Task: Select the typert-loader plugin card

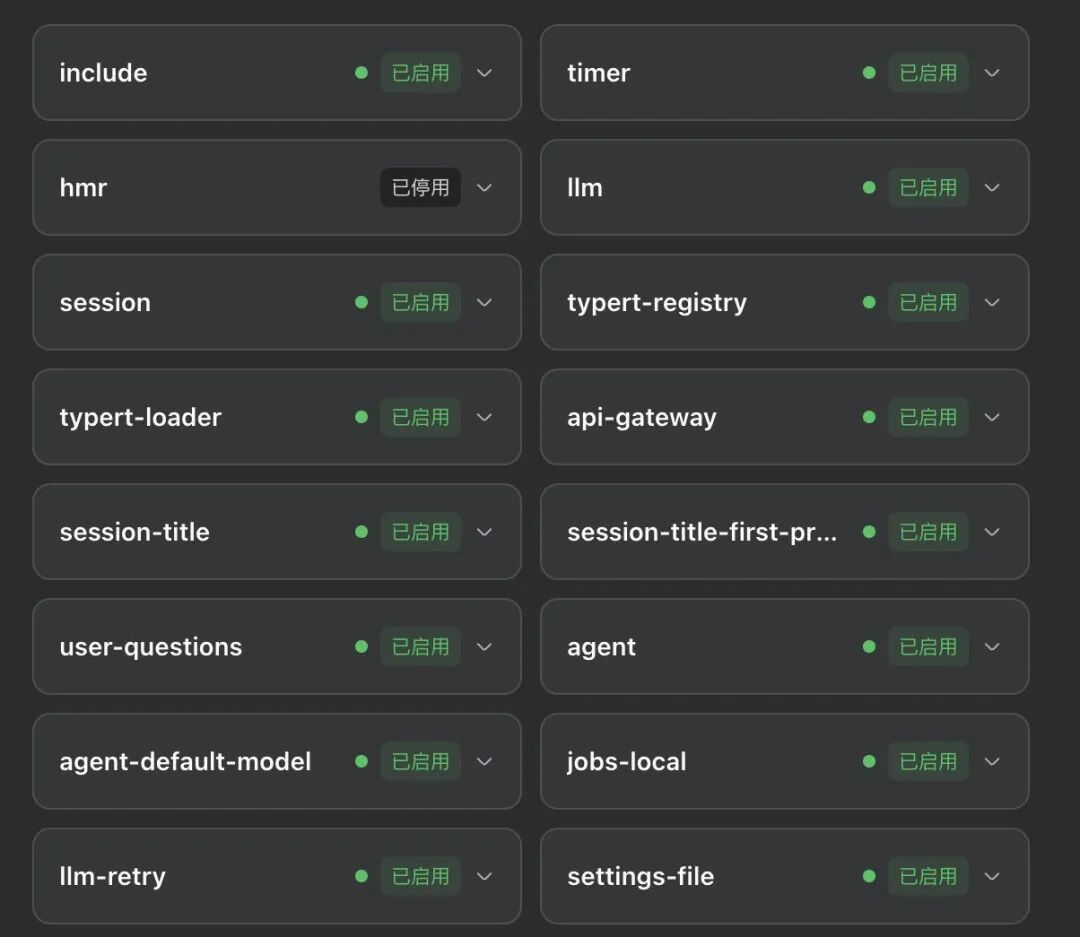Action: point(277,417)
